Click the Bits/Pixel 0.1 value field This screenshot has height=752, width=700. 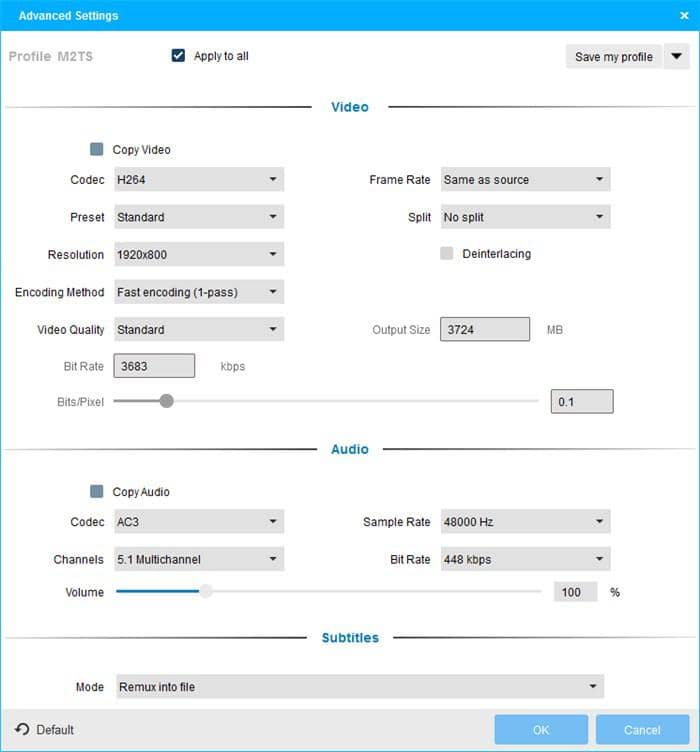tap(582, 401)
